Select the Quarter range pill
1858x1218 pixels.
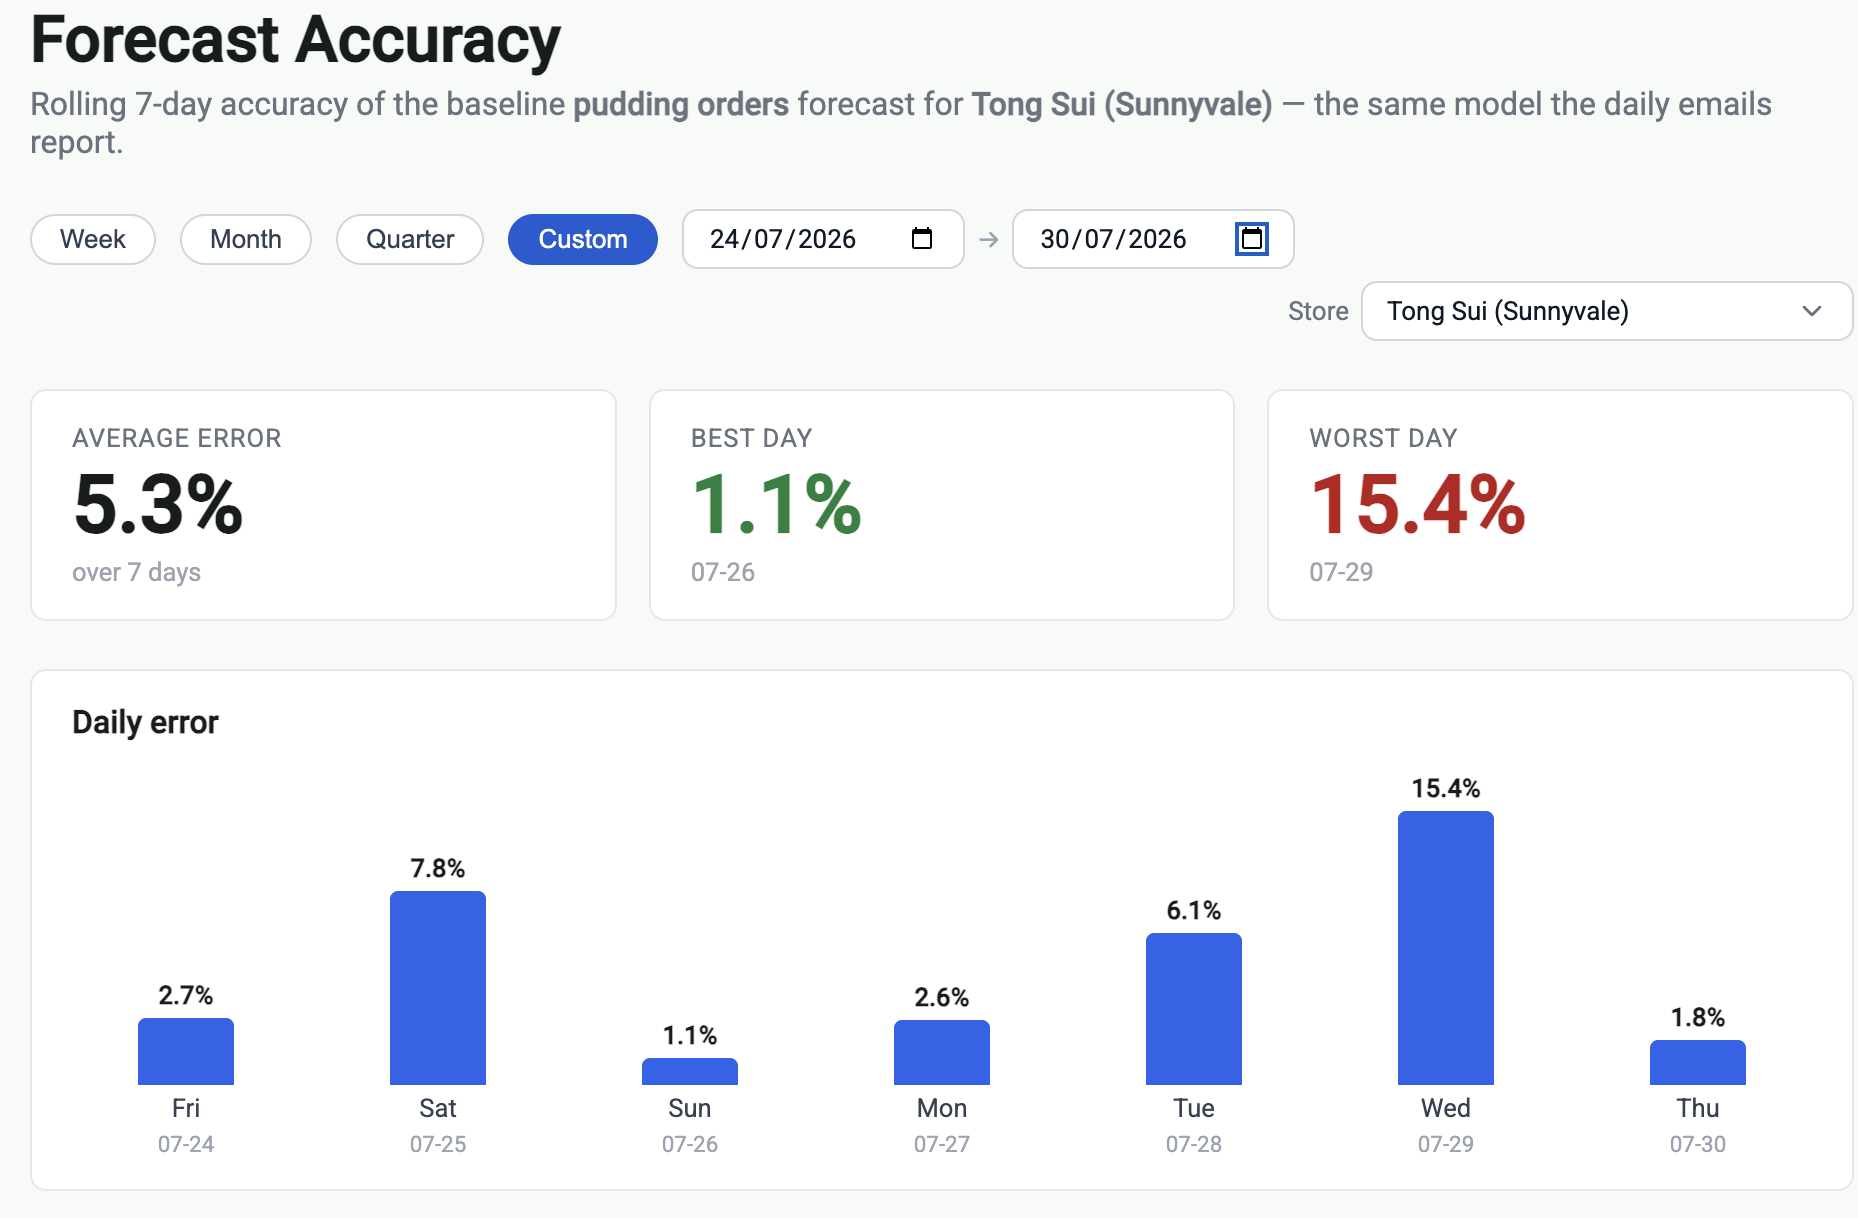tap(410, 239)
